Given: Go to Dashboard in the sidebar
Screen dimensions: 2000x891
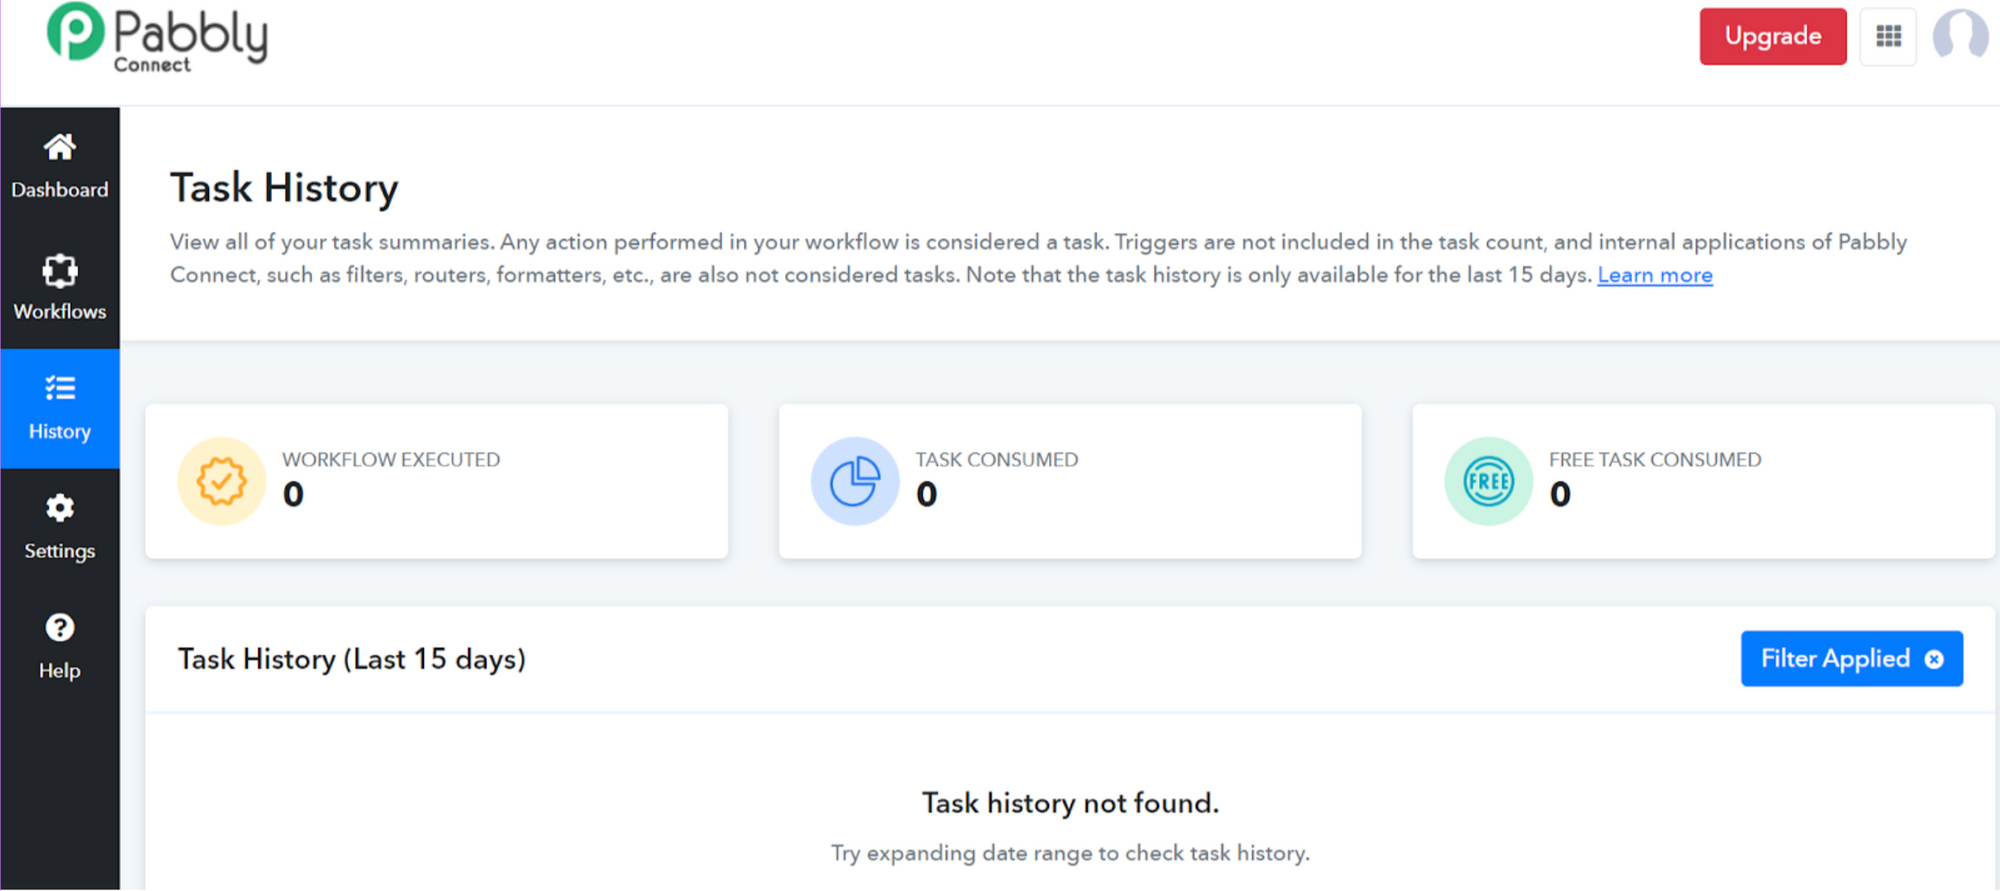Looking at the screenshot, I should (x=60, y=167).
